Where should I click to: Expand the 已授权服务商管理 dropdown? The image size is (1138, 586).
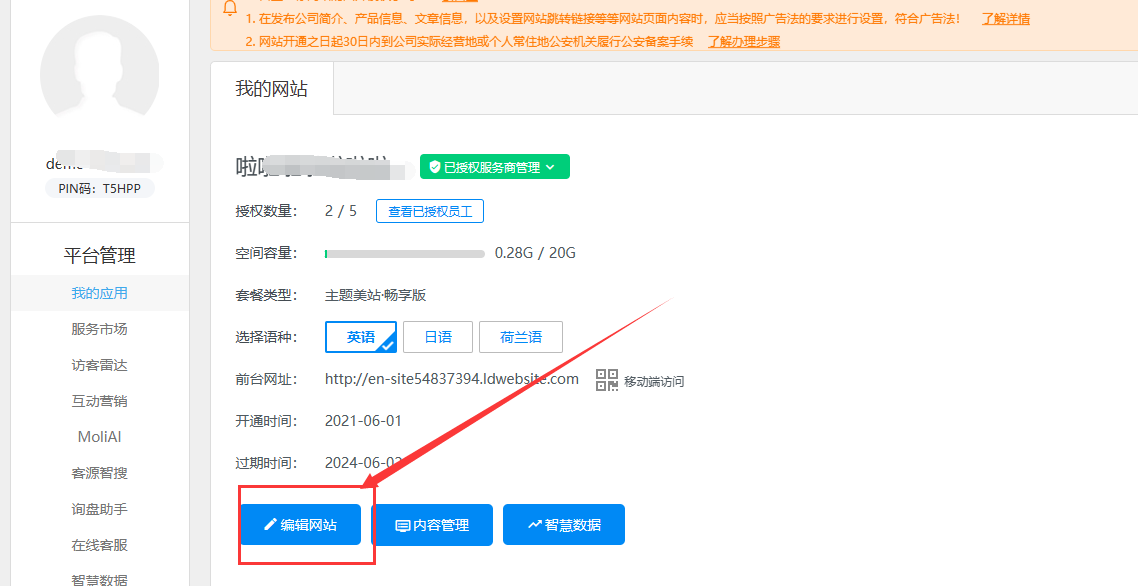[x=494, y=167]
